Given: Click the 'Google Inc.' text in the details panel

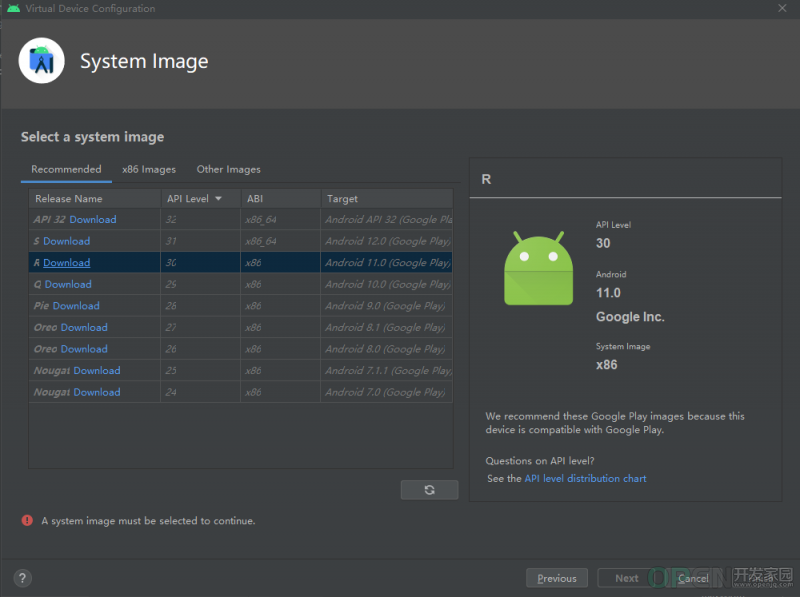Looking at the screenshot, I should (x=630, y=317).
